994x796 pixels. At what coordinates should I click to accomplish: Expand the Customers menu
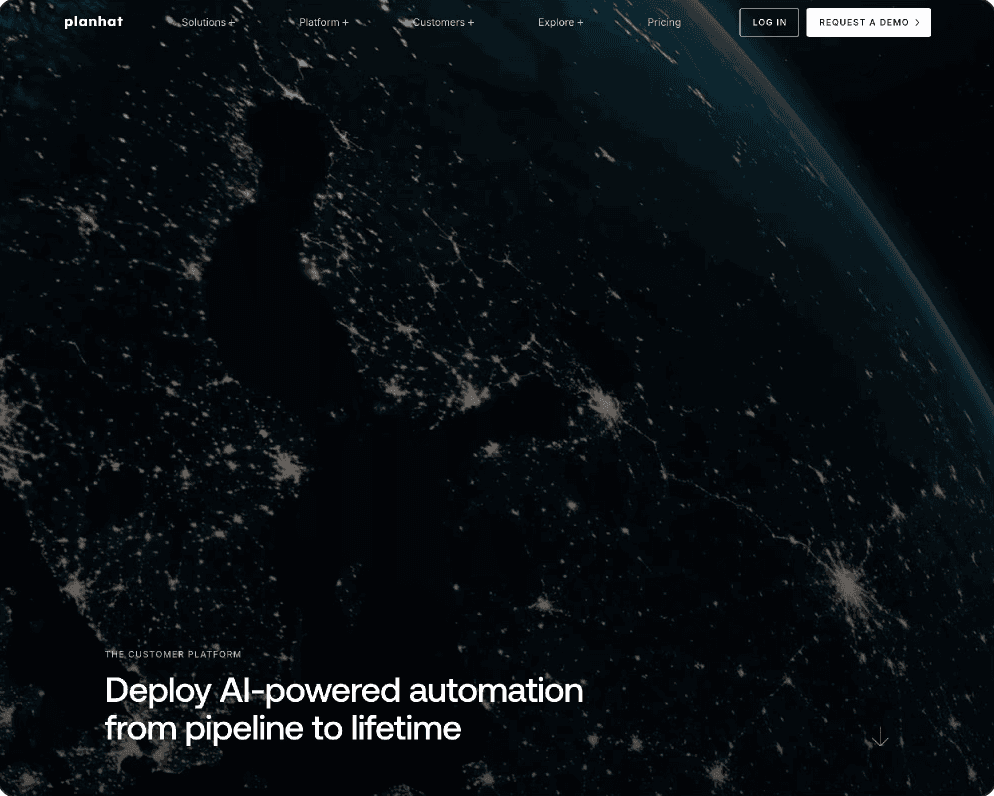click(443, 22)
